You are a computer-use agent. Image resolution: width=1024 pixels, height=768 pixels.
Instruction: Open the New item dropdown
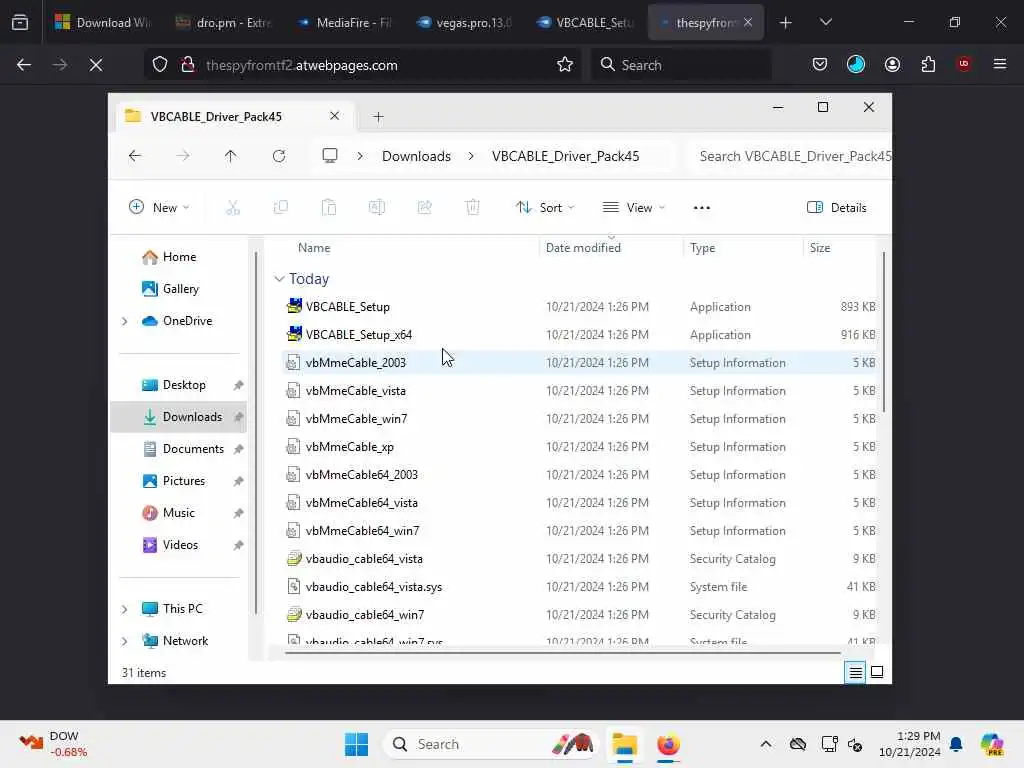point(159,208)
